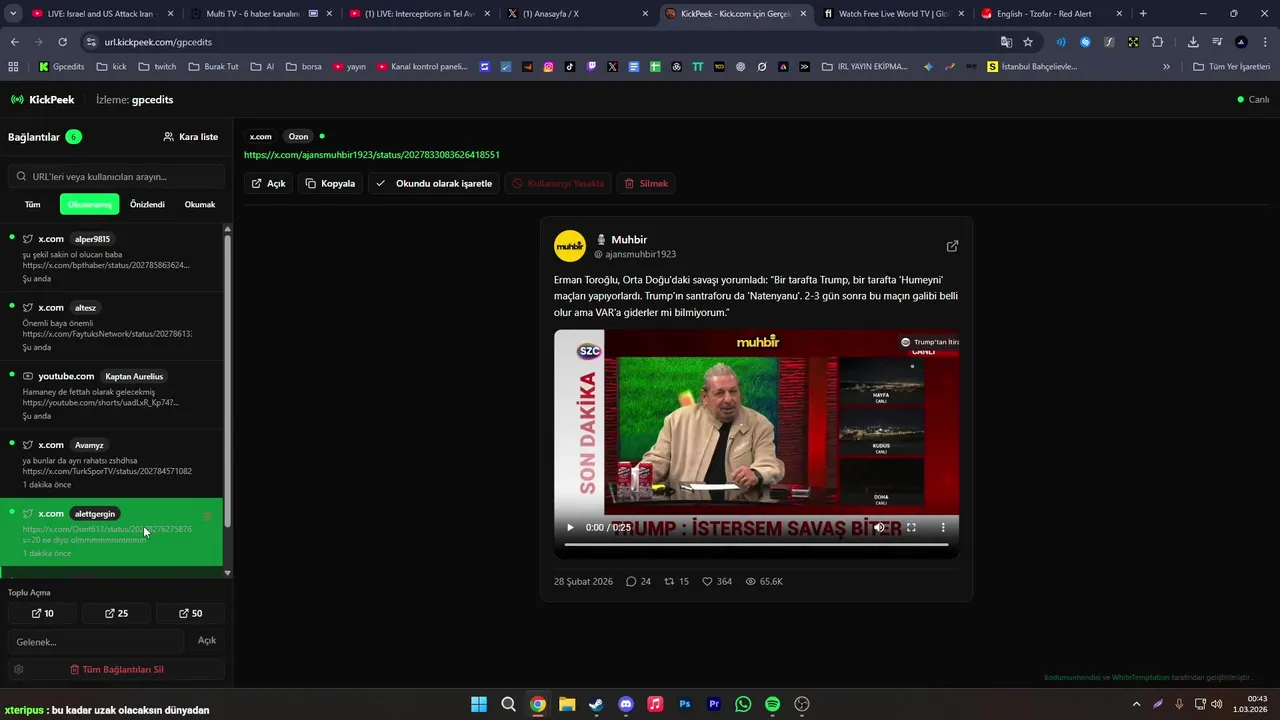The height and width of the screenshot is (720, 1280).
Task: Open the Avamyz x.com link entry
Action: 111,464
